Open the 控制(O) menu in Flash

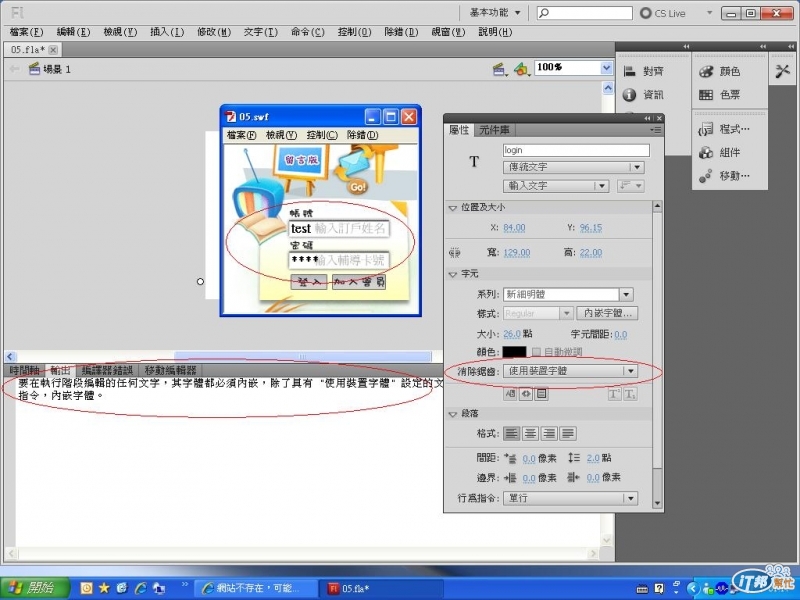354,32
